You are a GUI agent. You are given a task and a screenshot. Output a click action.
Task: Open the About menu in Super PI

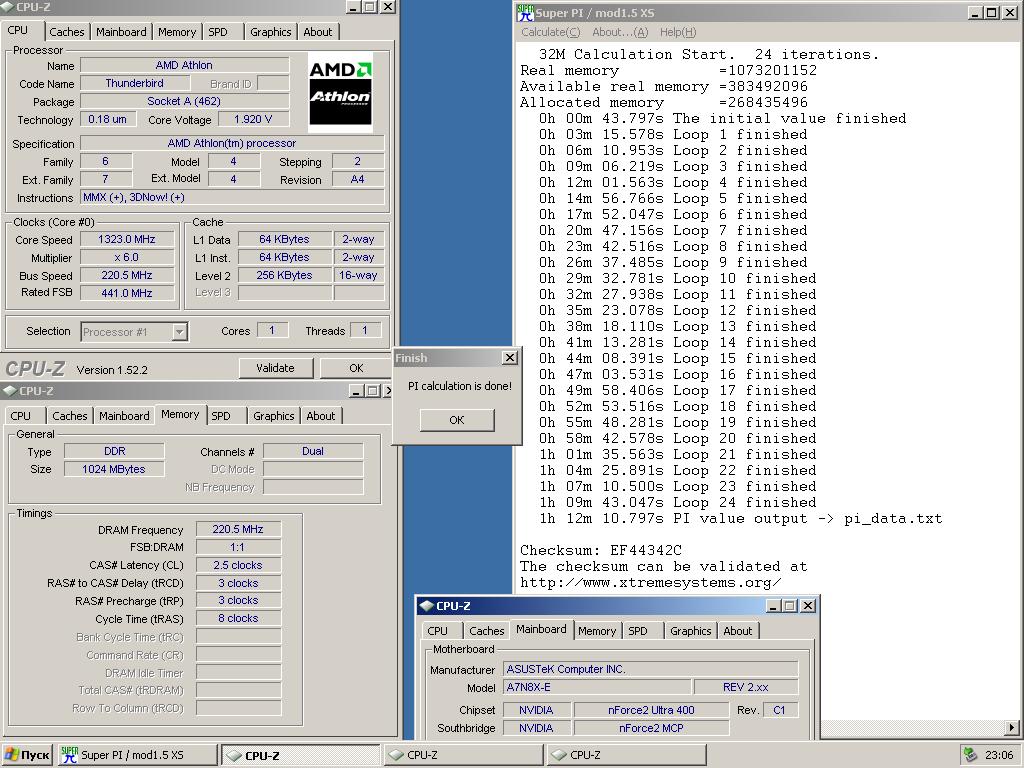(x=620, y=32)
